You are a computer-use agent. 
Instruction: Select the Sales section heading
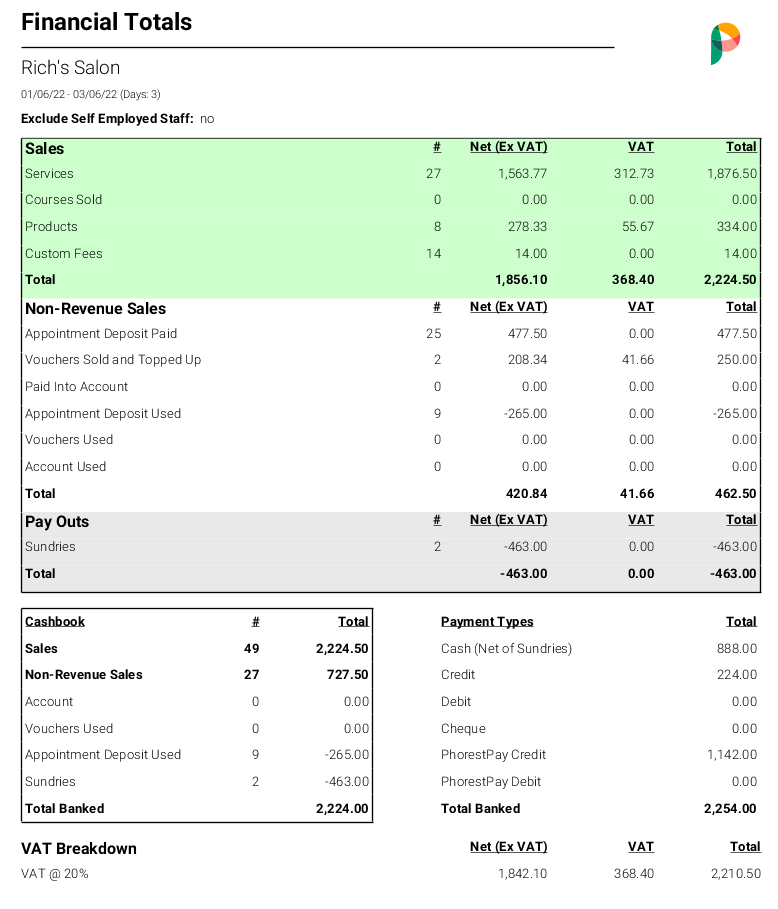[x=45, y=148]
